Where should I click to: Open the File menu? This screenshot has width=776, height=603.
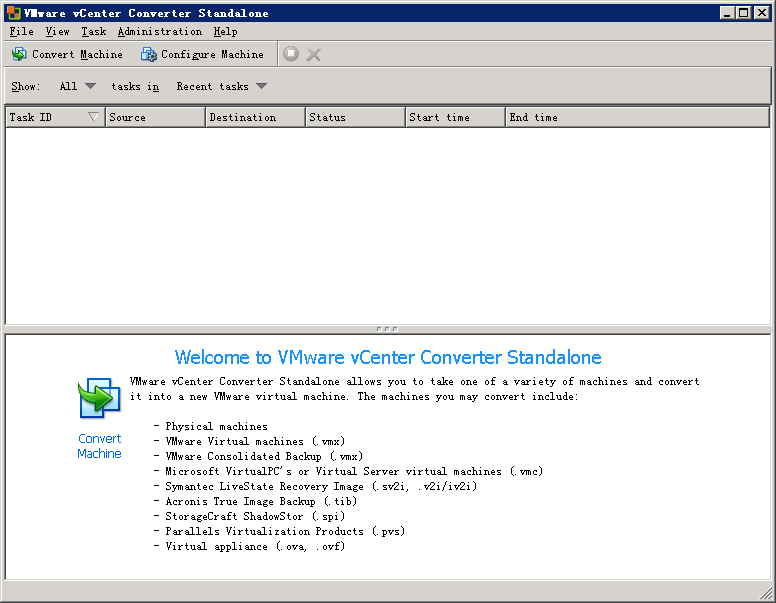click(21, 32)
